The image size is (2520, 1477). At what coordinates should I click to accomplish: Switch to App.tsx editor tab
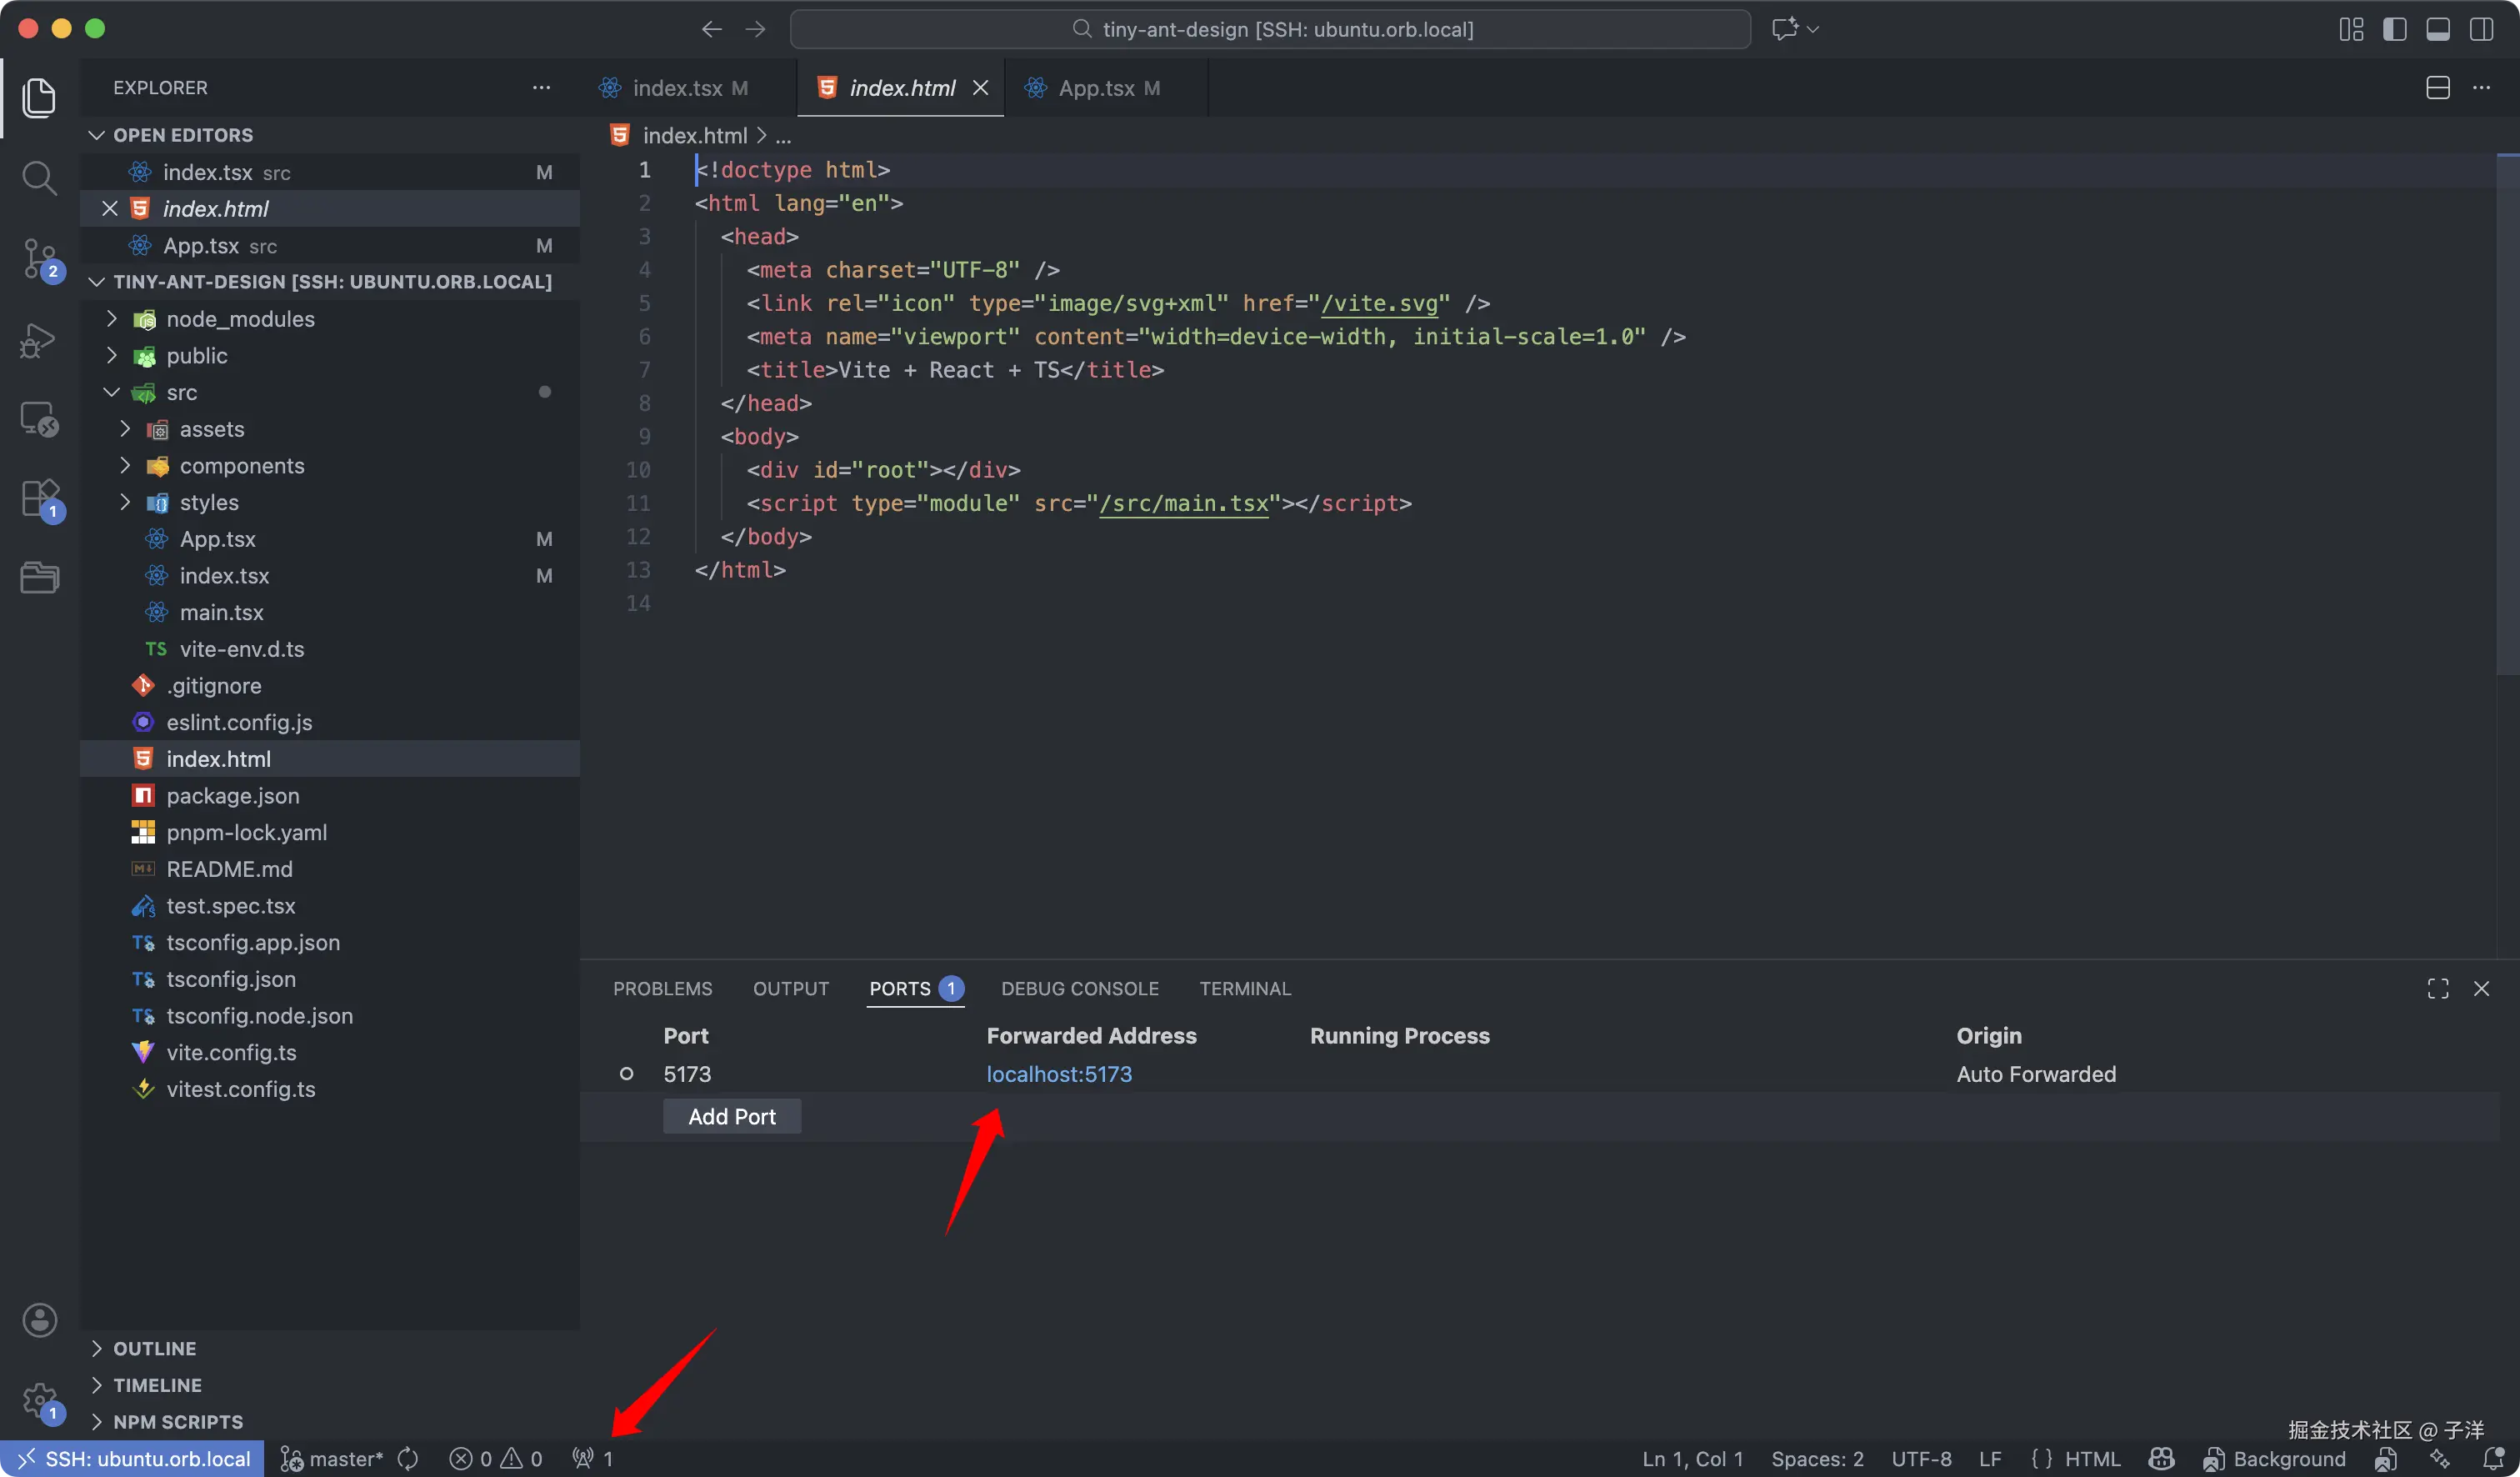coord(1096,88)
